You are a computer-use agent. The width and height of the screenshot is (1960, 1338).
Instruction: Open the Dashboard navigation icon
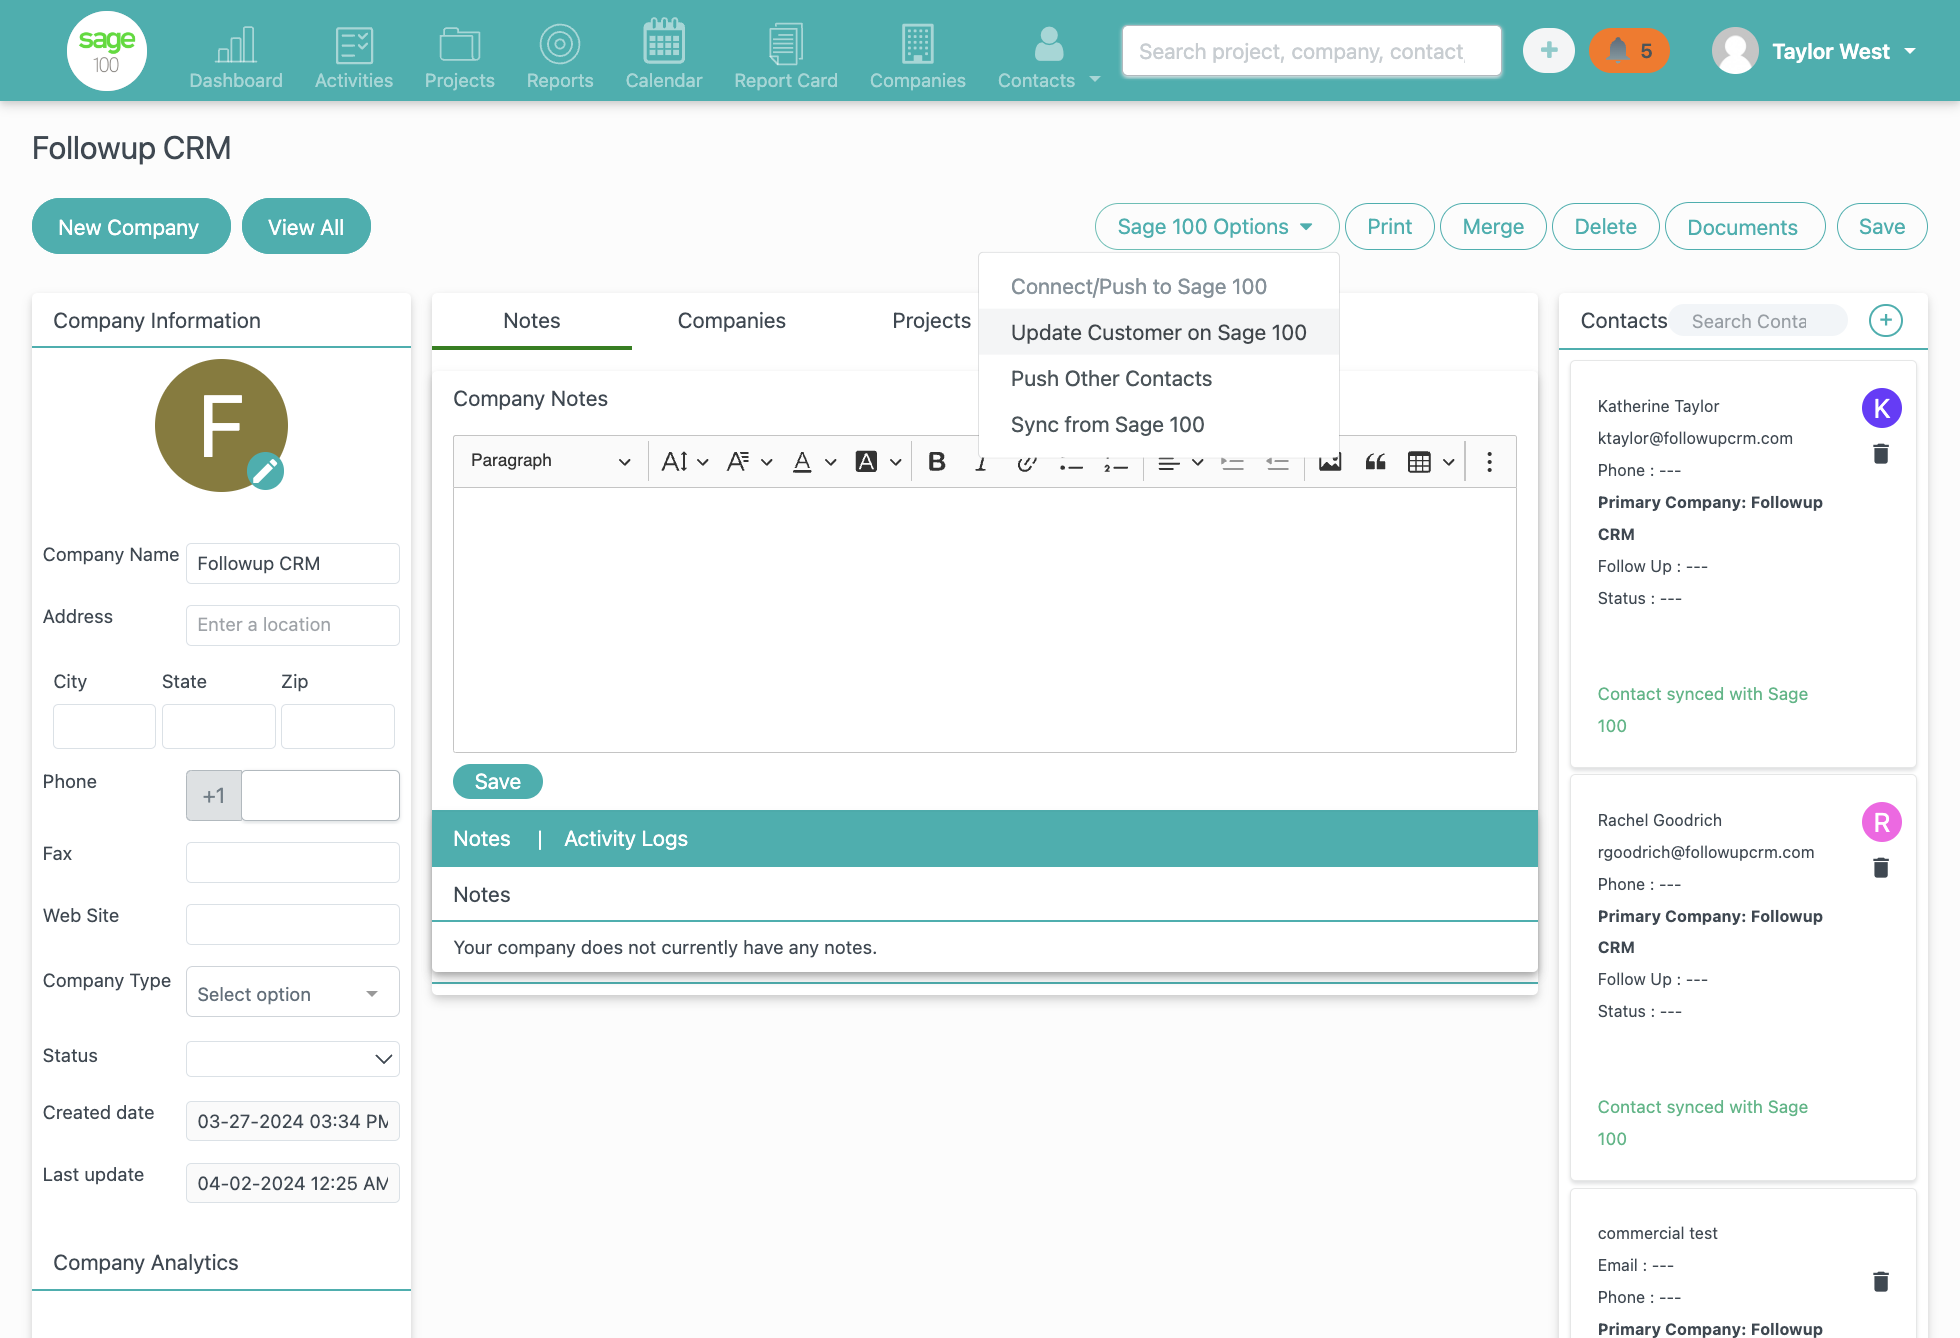(236, 56)
